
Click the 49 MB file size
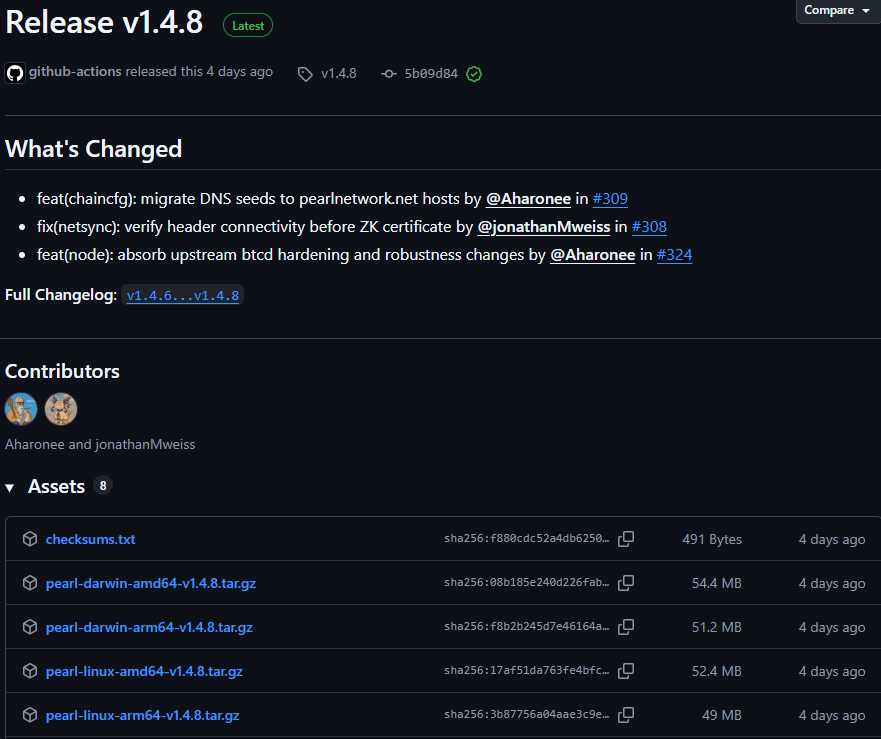(721, 715)
